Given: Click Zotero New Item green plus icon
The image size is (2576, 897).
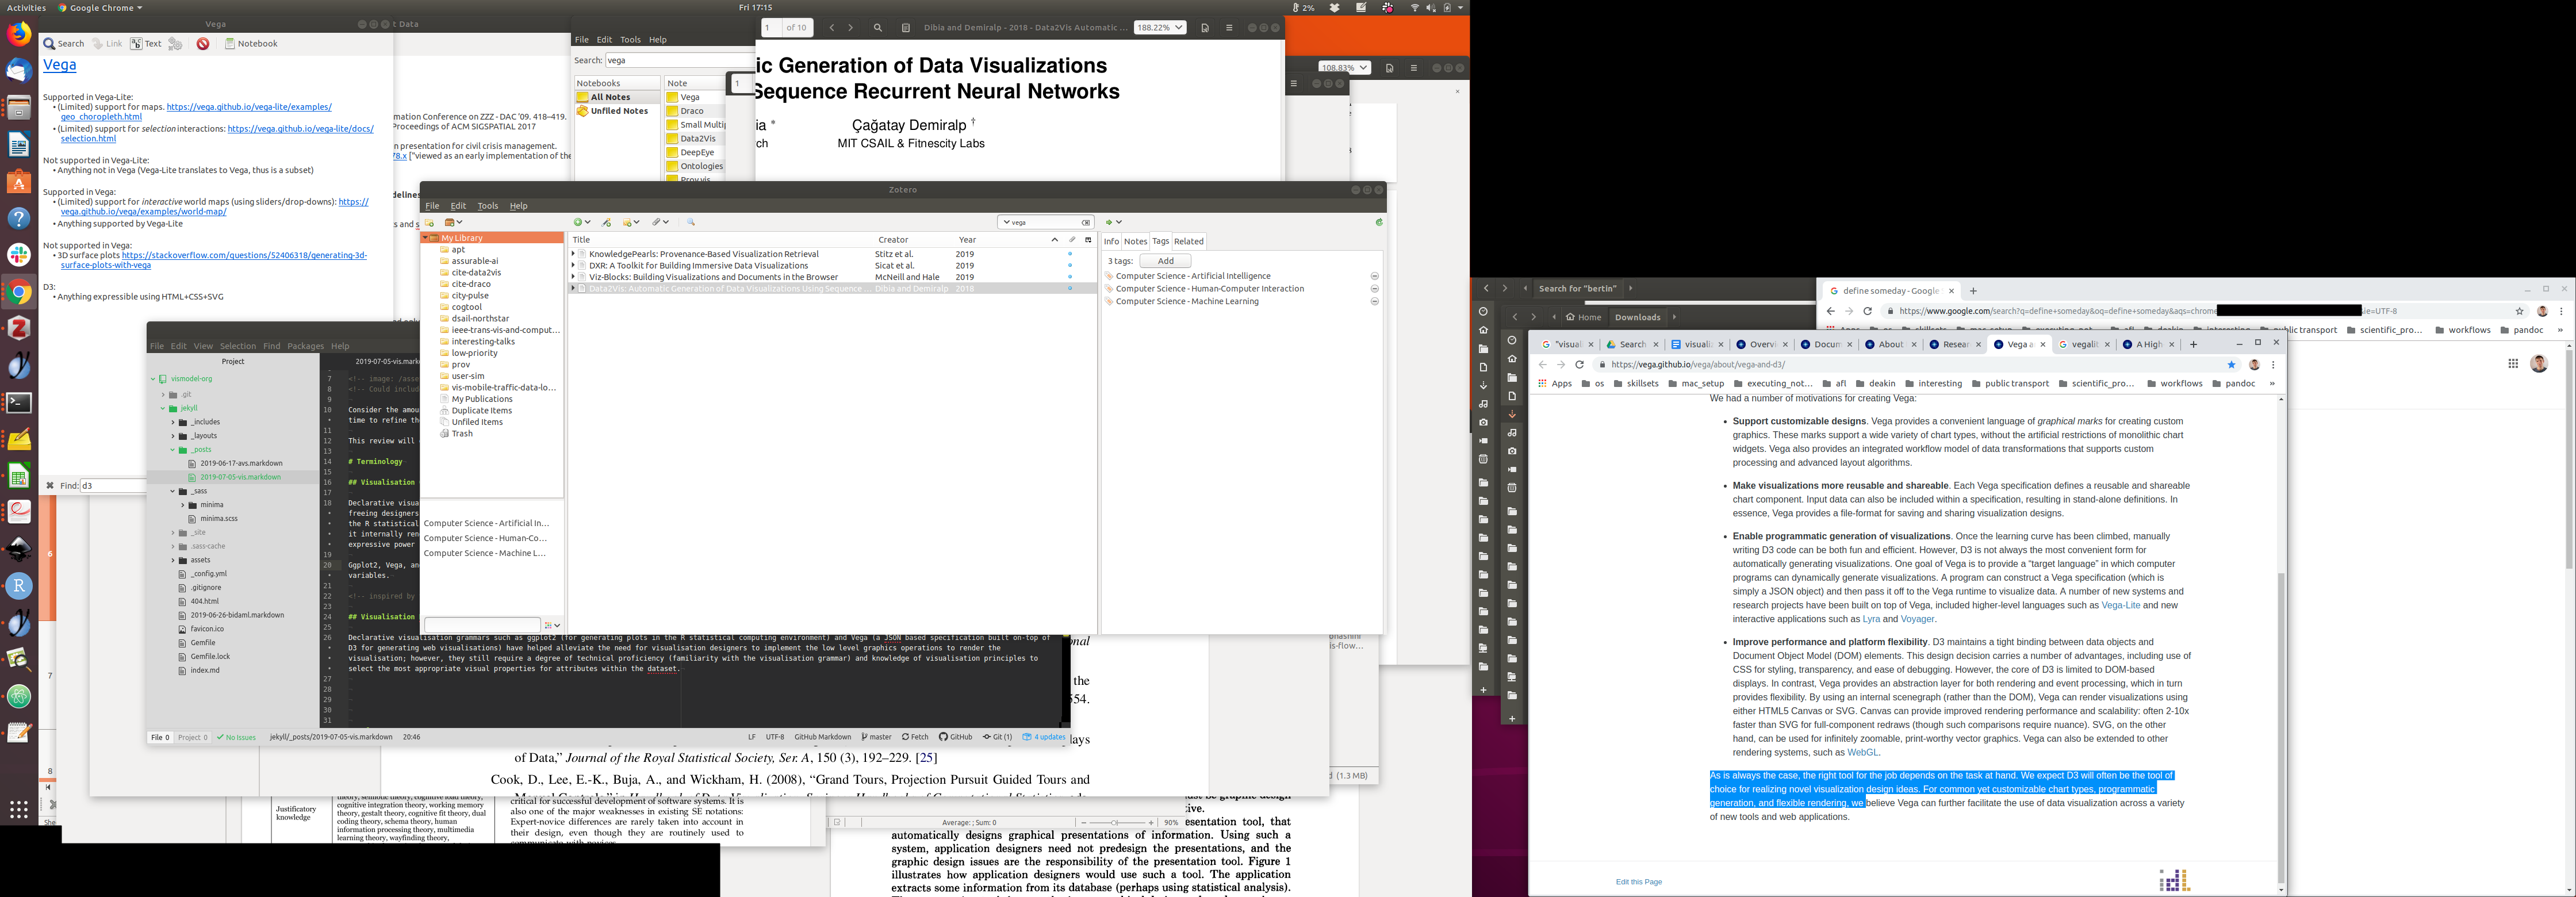Looking at the screenshot, I should pyautogui.click(x=578, y=222).
